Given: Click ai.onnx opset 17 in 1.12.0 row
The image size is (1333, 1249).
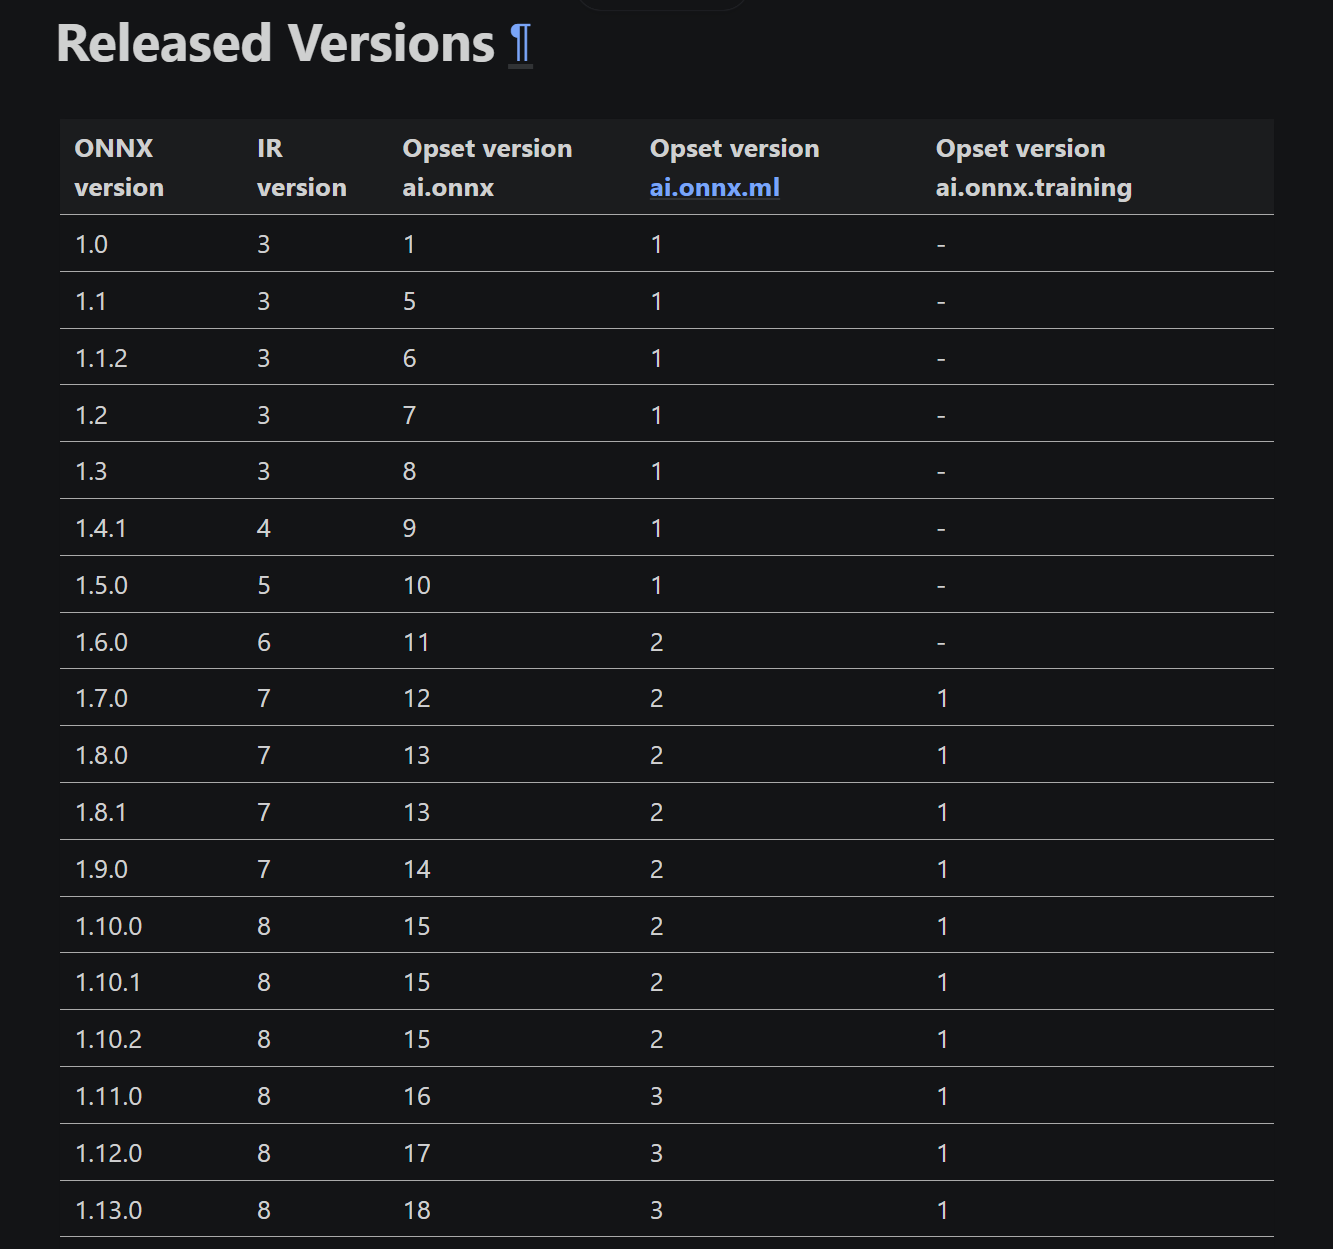Looking at the screenshot, I should [417, 1153].
